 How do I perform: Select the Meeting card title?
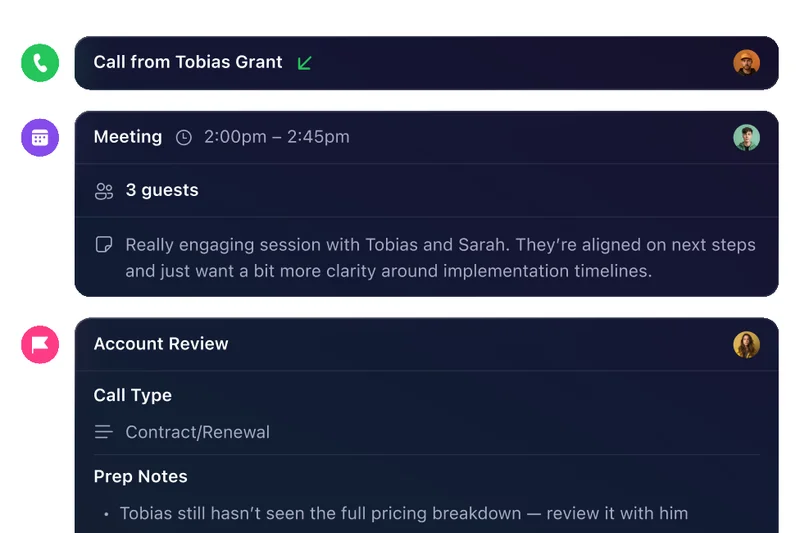[x=128, y=137]
